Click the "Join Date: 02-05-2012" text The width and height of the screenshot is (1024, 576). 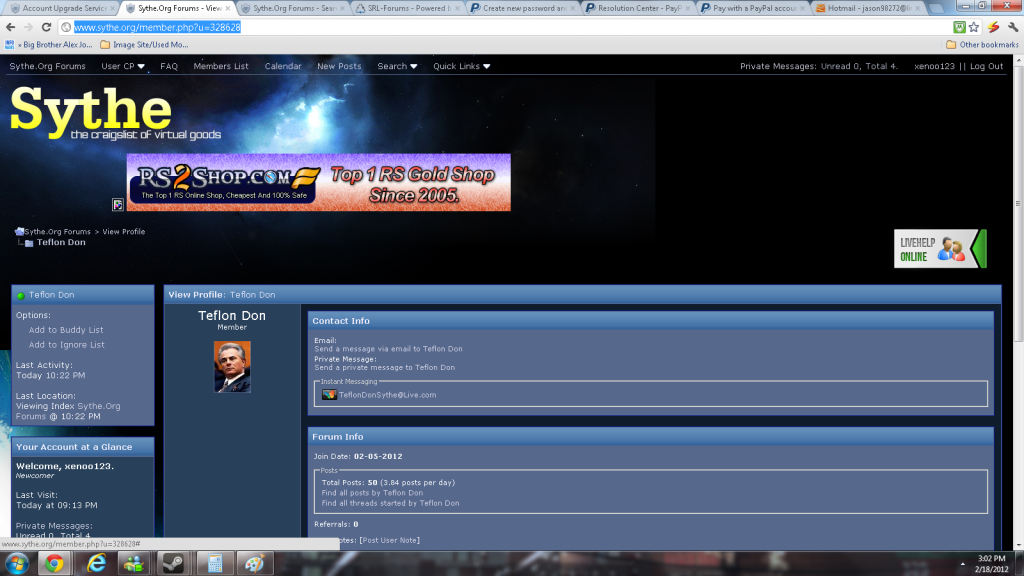(358, 456)
